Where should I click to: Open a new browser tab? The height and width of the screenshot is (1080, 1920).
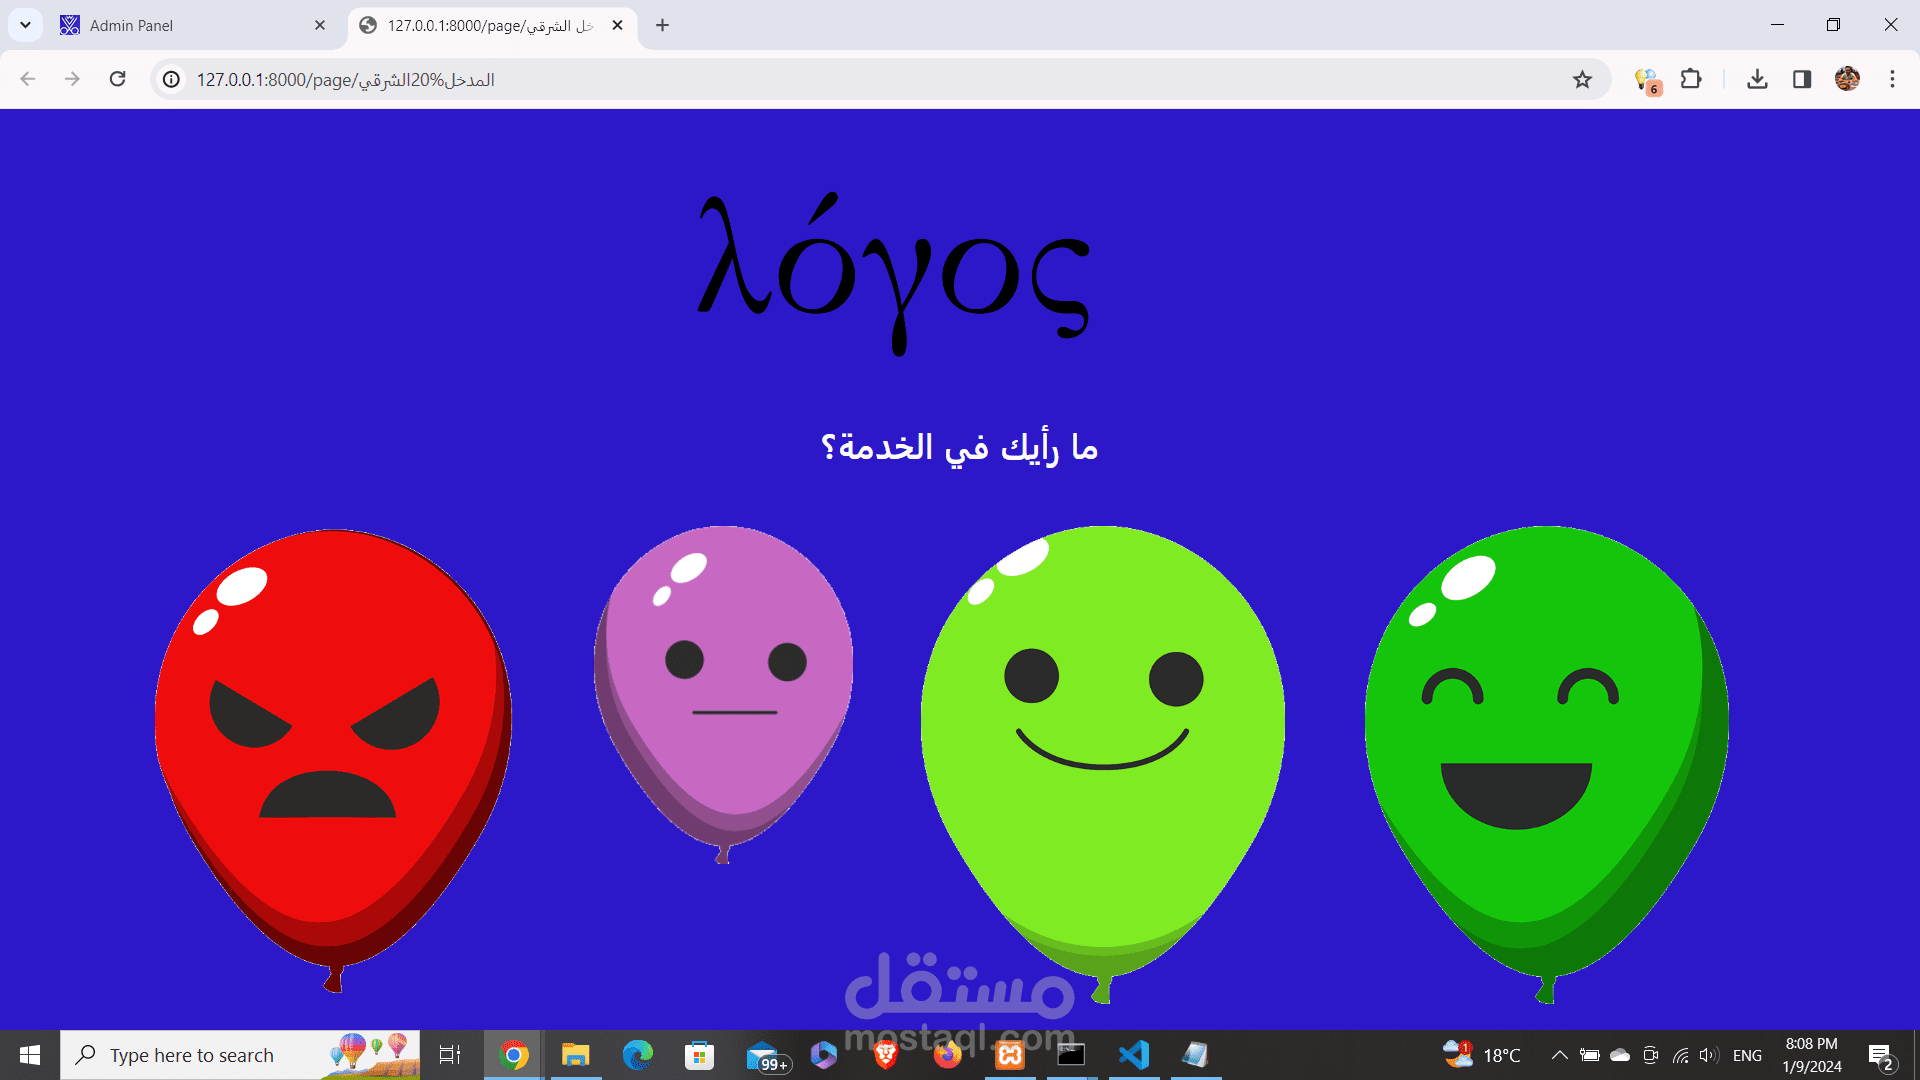pos(662,25)
